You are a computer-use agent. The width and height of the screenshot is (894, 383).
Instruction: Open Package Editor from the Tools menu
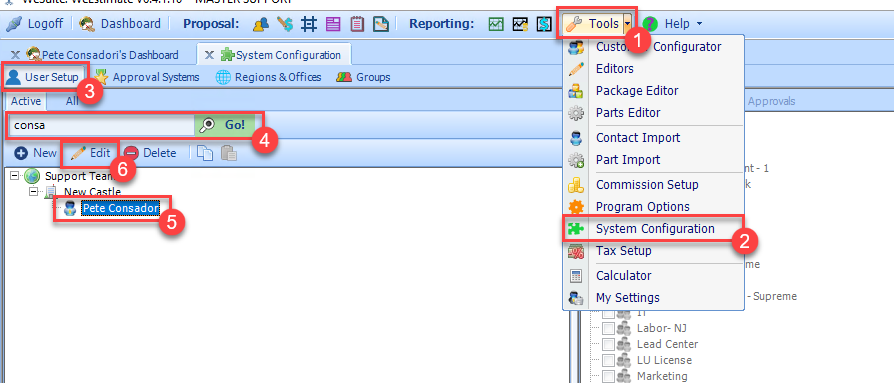637,91
